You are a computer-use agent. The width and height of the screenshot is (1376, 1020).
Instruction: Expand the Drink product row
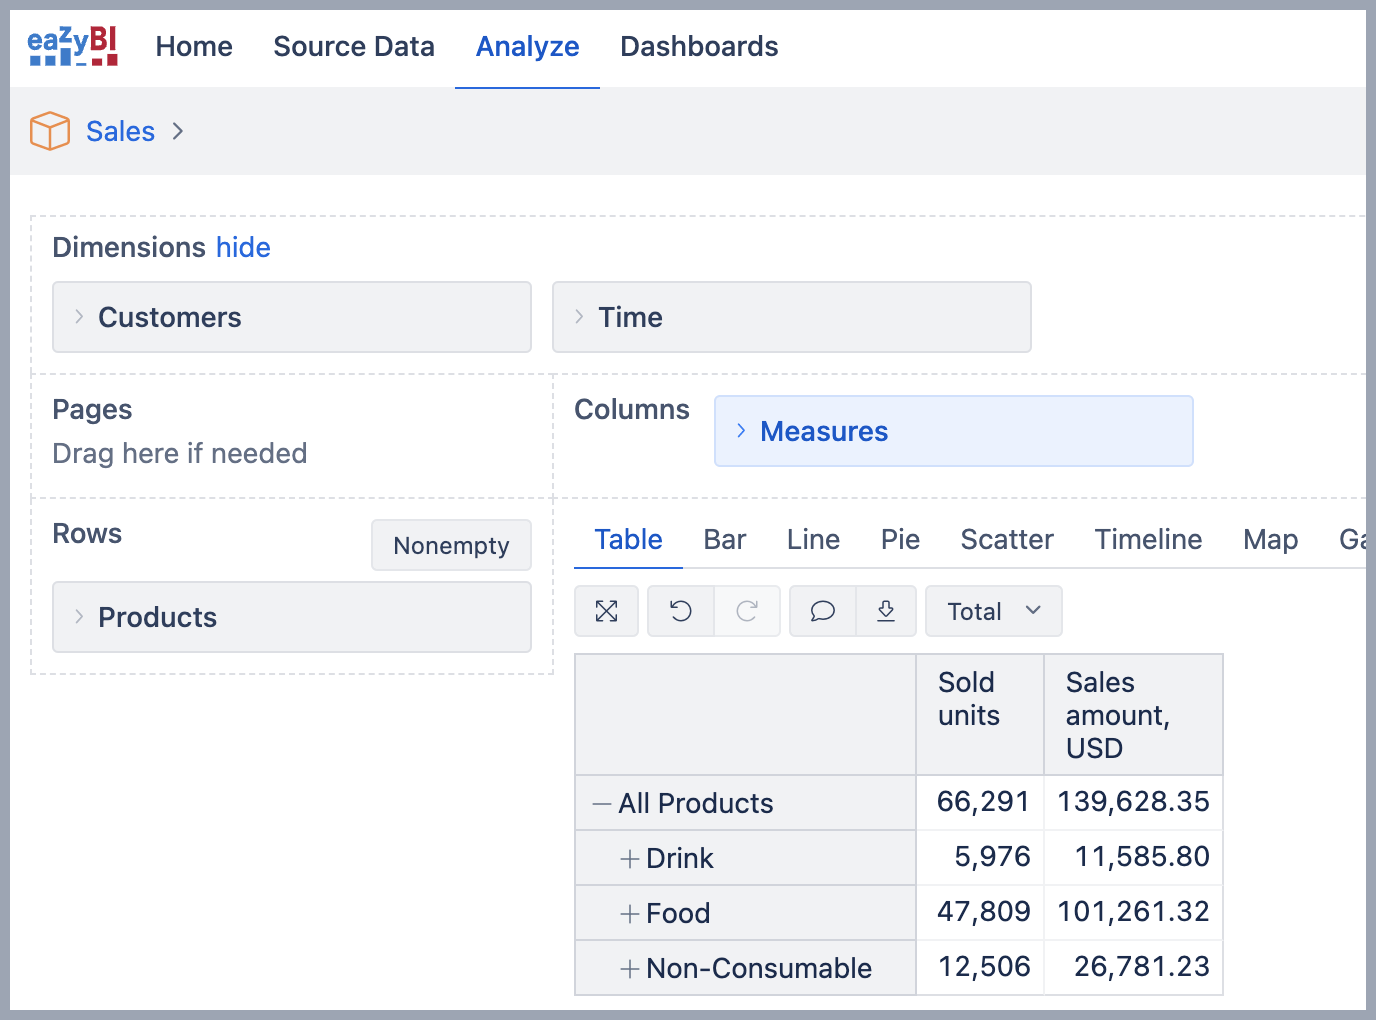(629, 858)
